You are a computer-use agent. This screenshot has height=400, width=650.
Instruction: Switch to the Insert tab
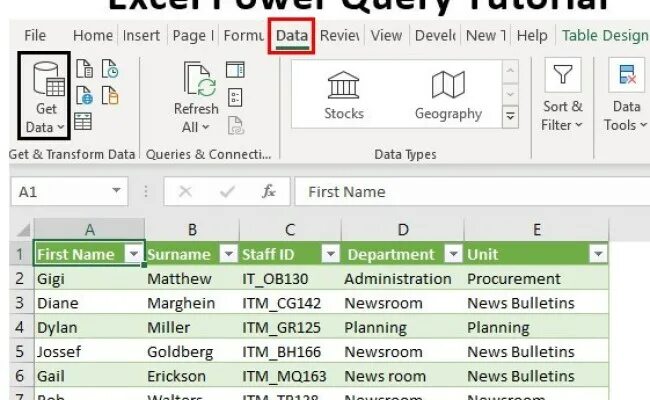coord(141,36)
